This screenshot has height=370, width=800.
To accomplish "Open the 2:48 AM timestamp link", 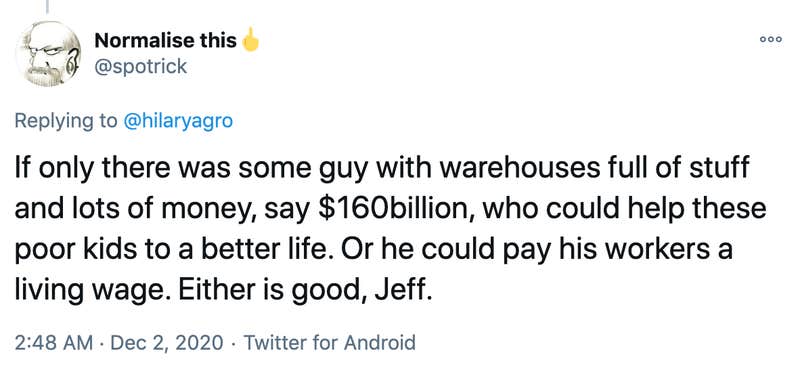I will coord(54,342).
